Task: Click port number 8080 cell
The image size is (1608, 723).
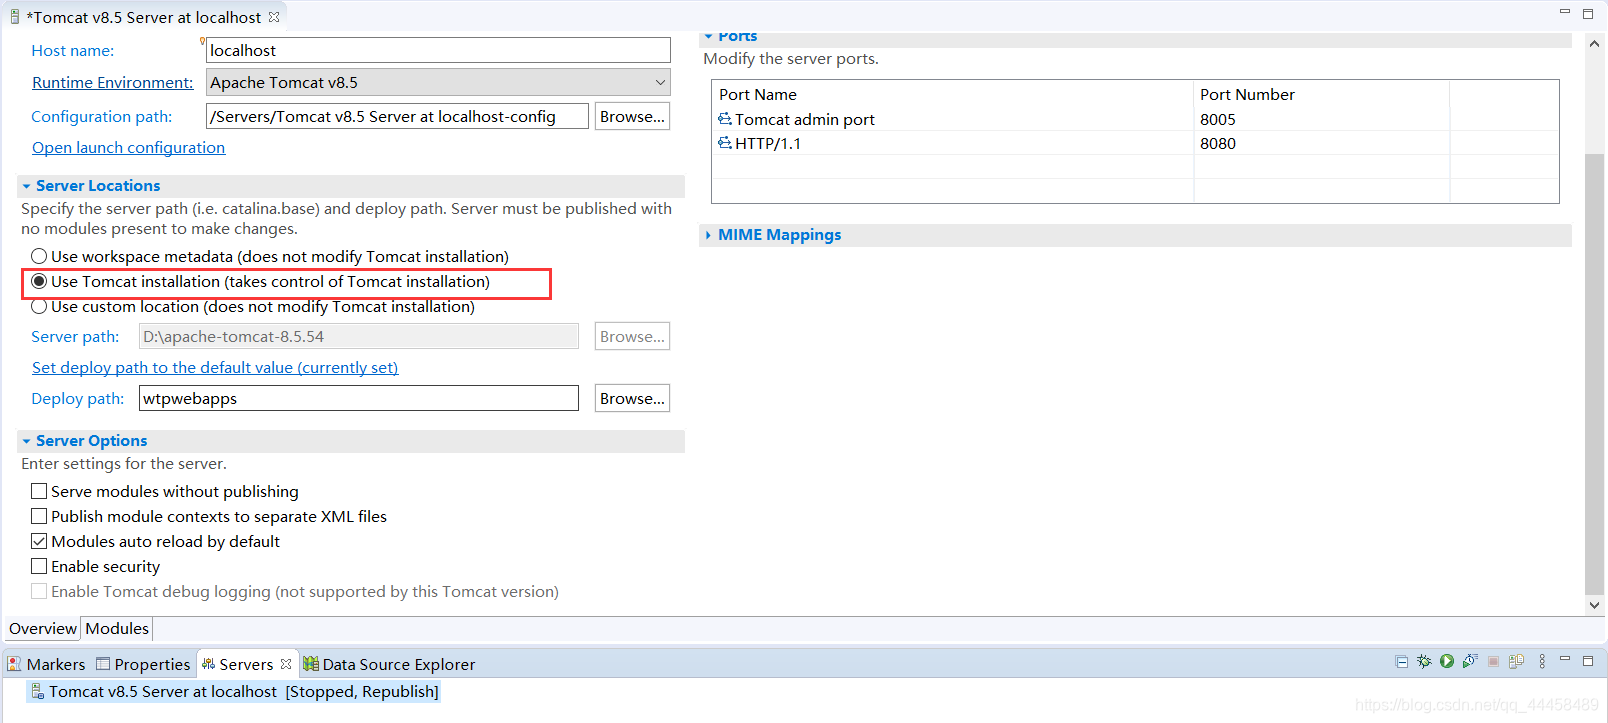Action: click(1320, 143)
